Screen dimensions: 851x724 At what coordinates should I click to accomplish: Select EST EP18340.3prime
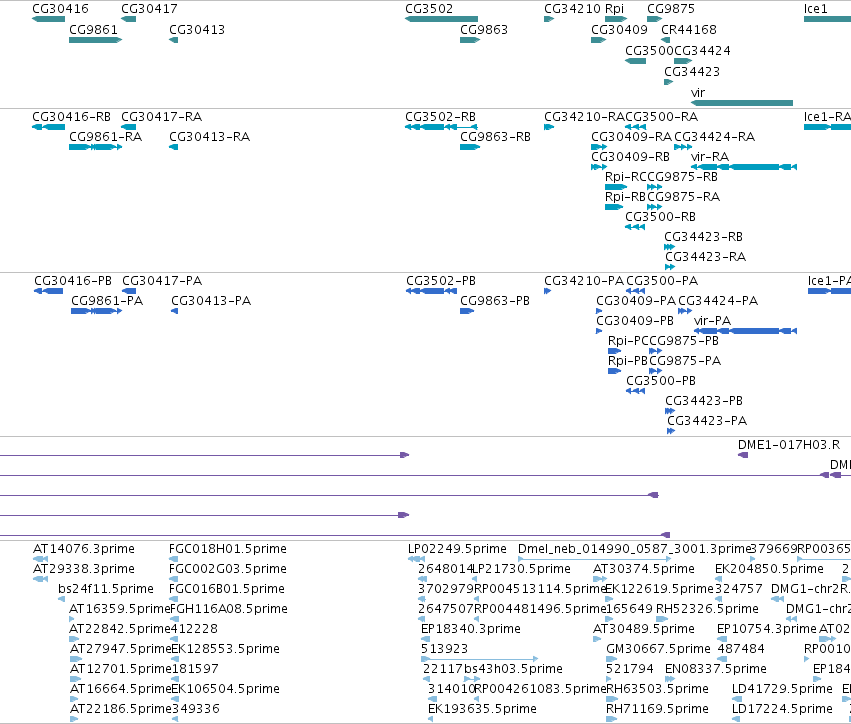(x=471, y=629)
